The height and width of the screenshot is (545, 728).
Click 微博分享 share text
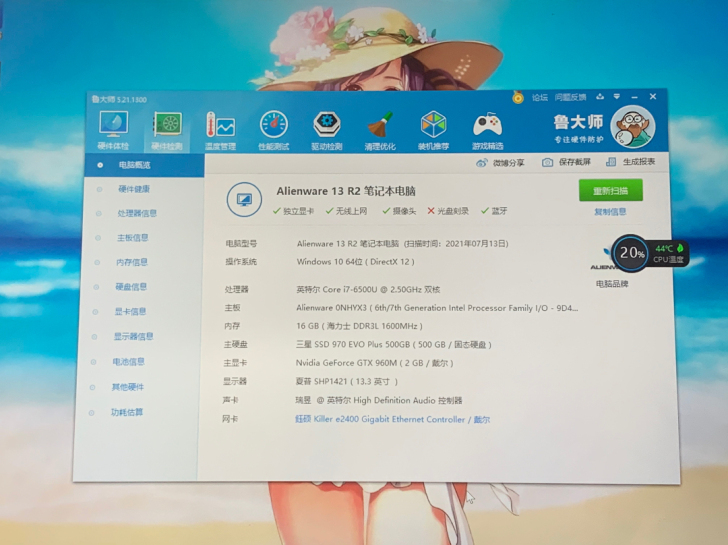[x=508, y=163]
